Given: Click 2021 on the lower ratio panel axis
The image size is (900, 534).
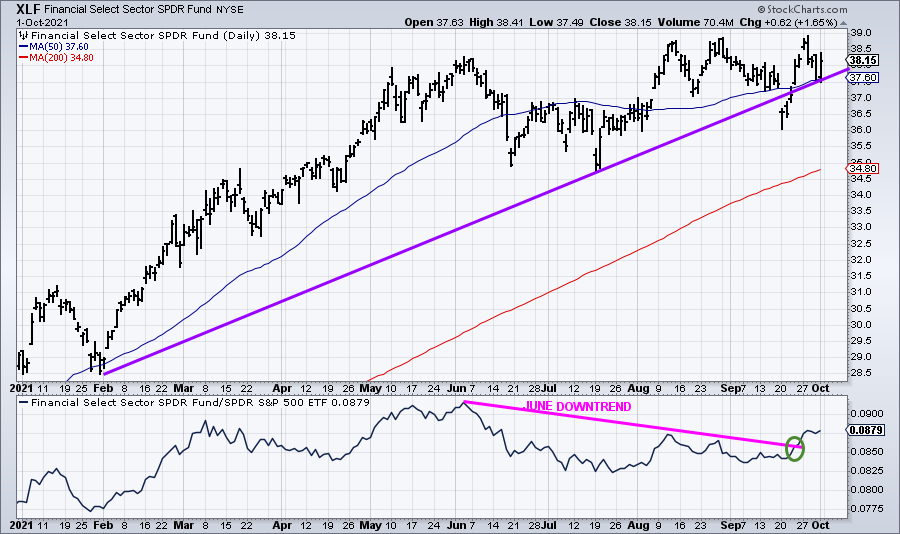Looking at the screenshot, I should (21, 525).
